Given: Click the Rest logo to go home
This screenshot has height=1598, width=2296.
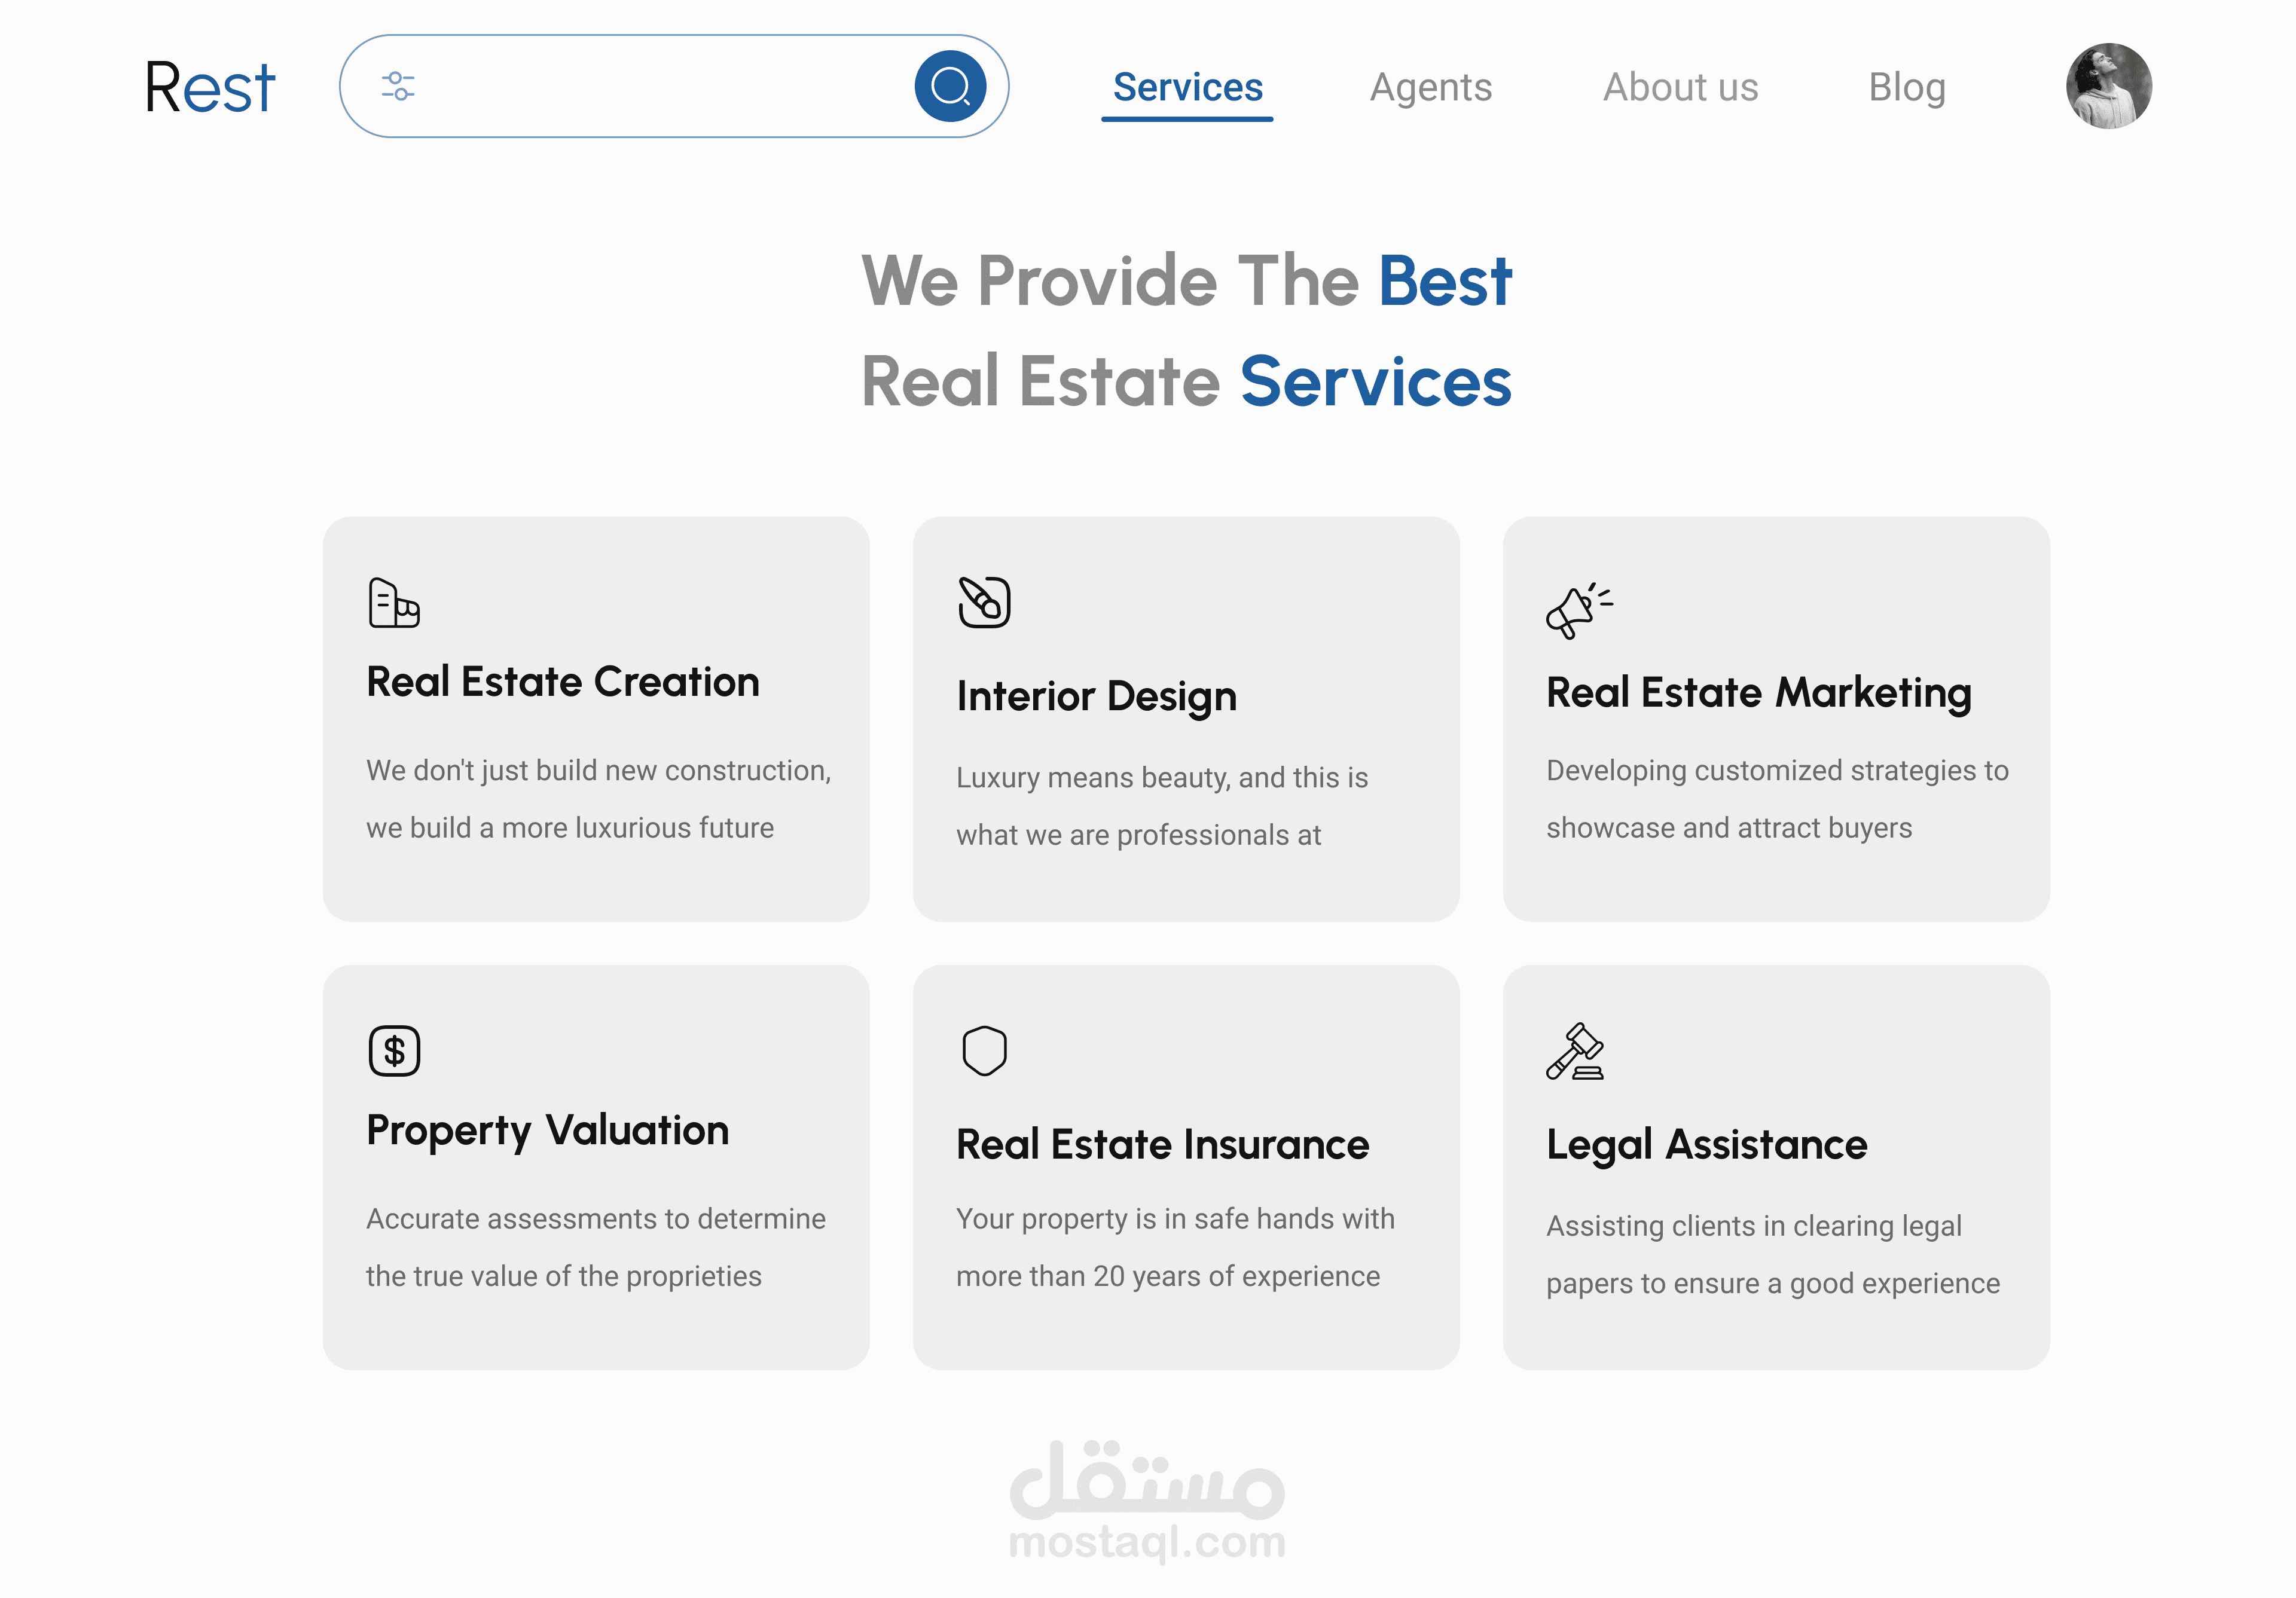Looking at the screenshot, I should 209,88.
